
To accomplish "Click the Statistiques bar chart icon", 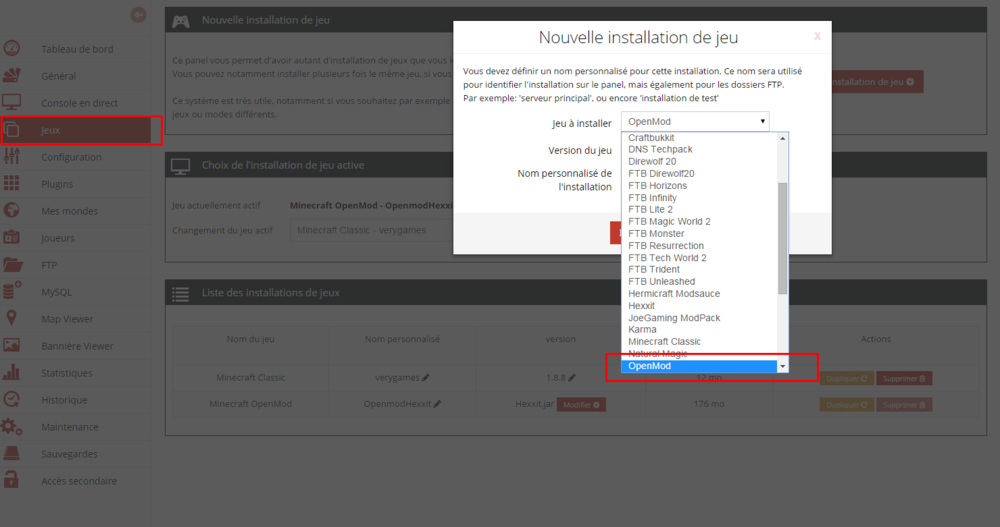I will [x=11, y=372].
